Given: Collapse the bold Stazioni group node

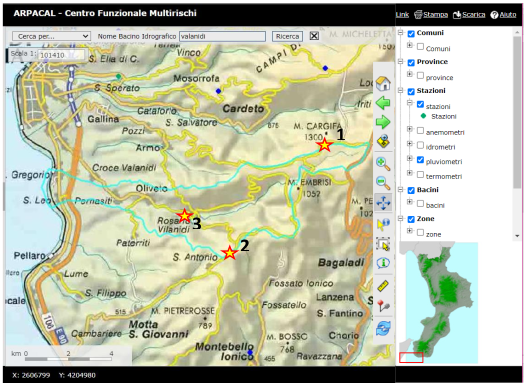Looking at the screenshot, I should (400, 90).
